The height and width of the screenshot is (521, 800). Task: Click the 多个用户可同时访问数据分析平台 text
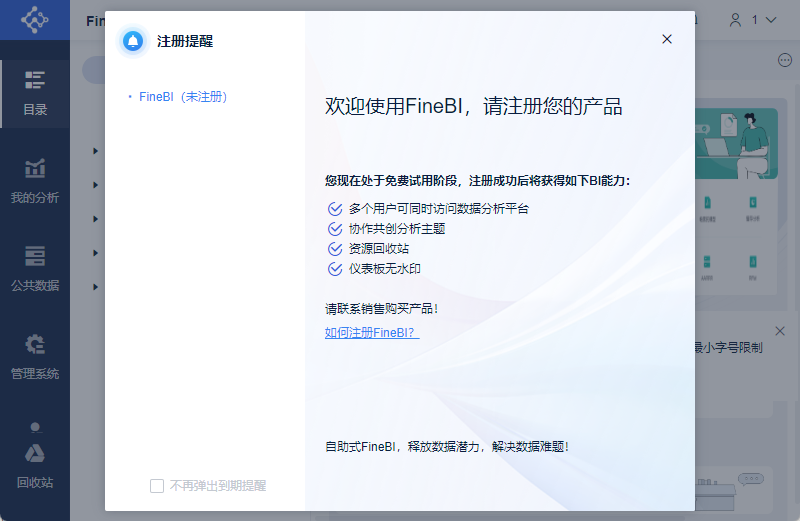point(439,209)
